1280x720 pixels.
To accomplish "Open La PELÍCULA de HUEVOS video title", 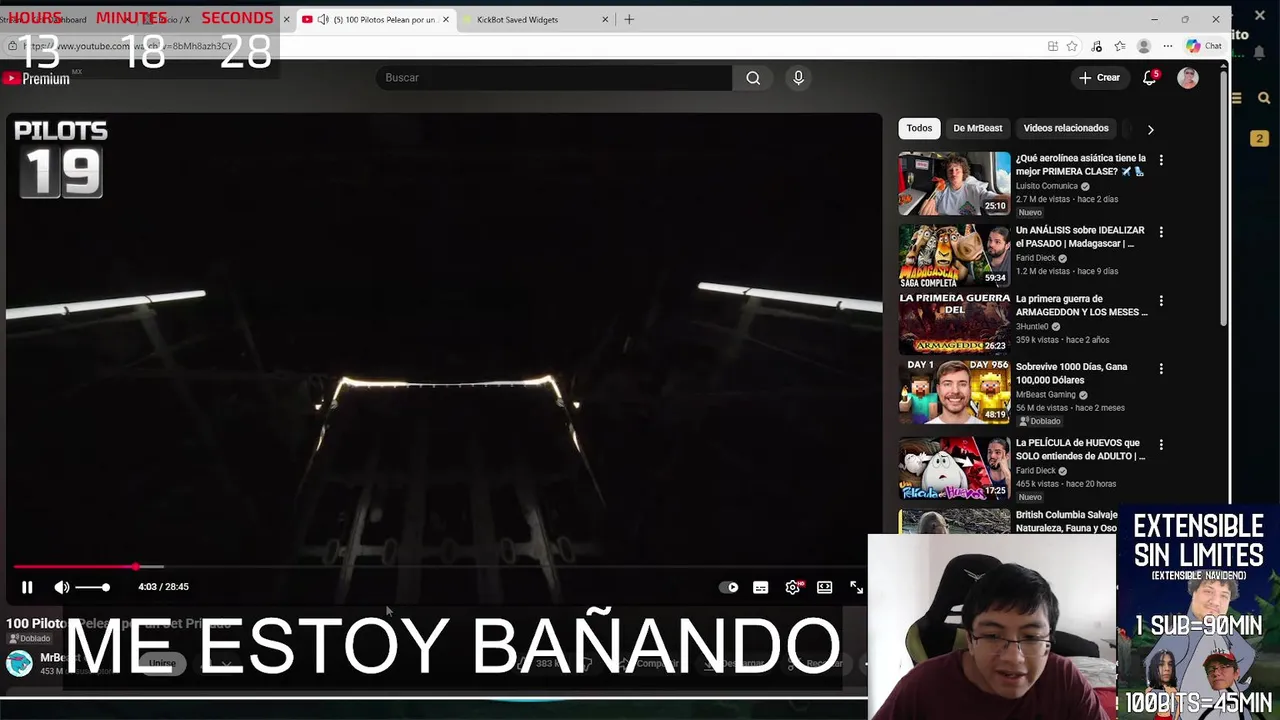I will click(1080, 449).
